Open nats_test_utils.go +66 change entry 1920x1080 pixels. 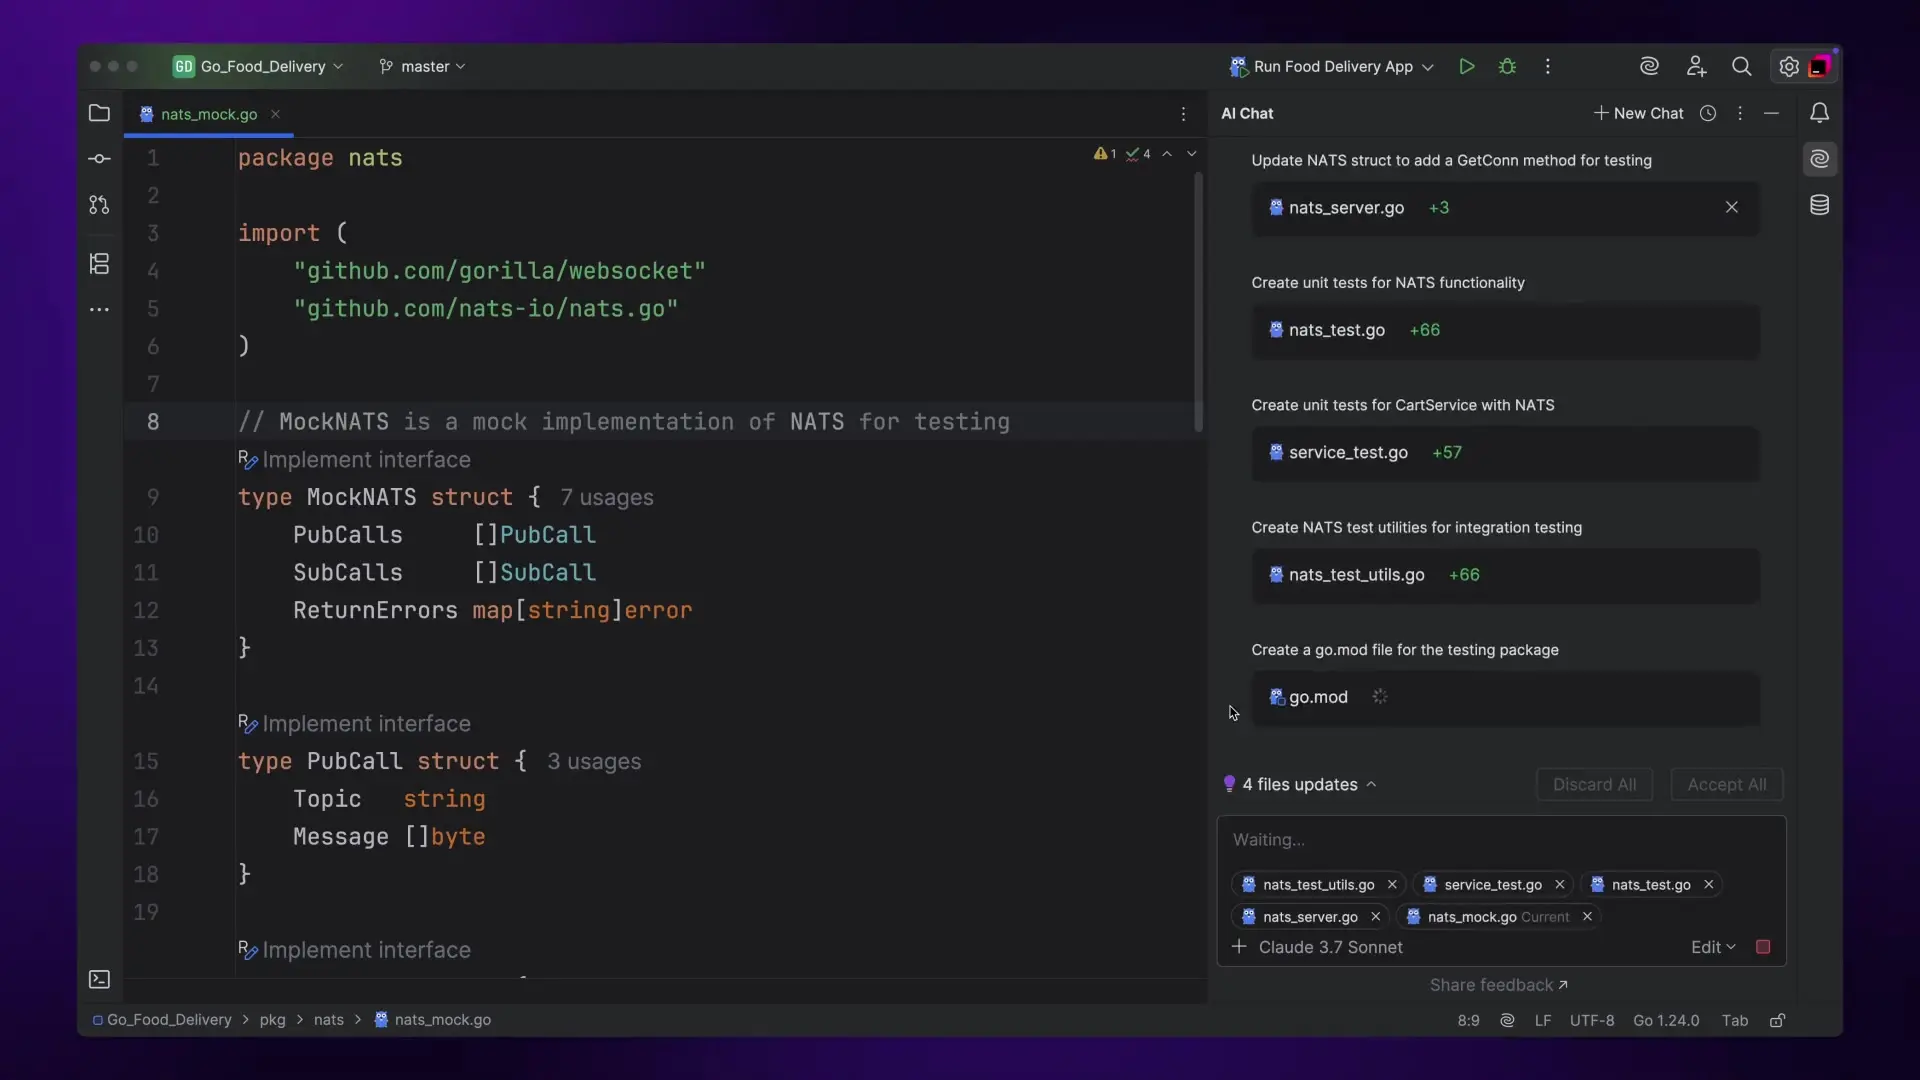coord(1505,575)
